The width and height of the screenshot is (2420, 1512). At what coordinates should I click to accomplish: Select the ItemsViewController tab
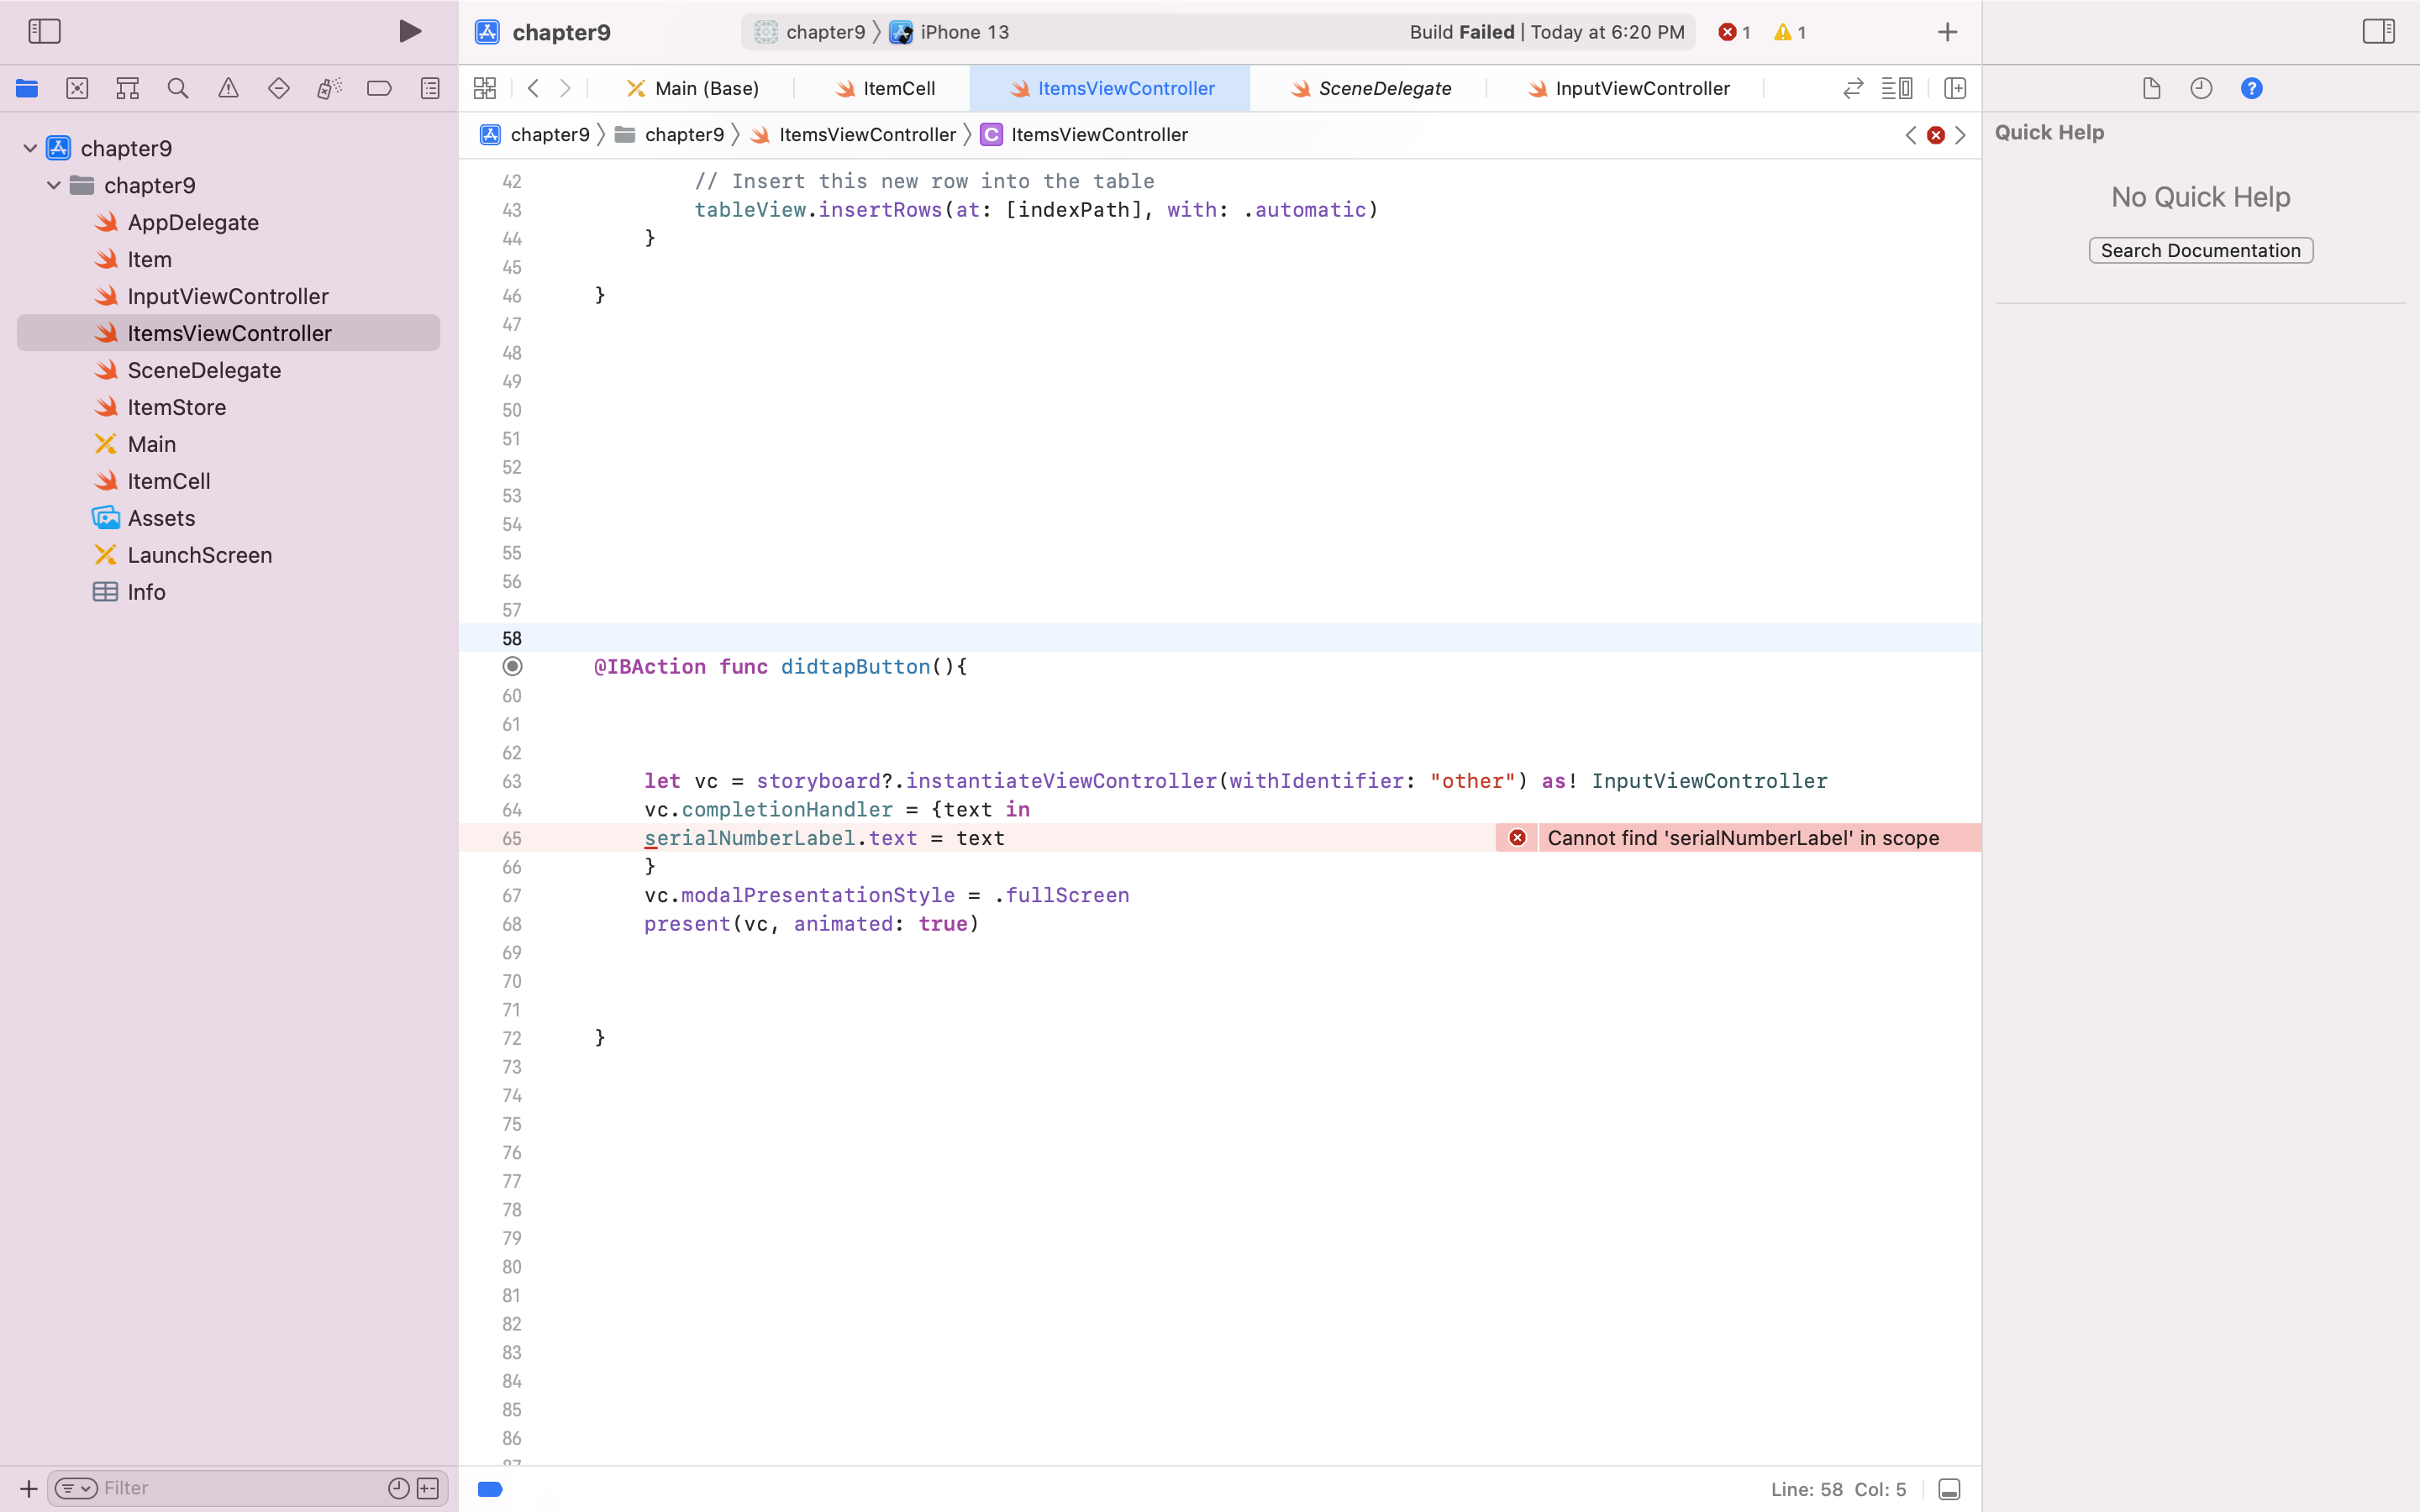[1110, 89]
